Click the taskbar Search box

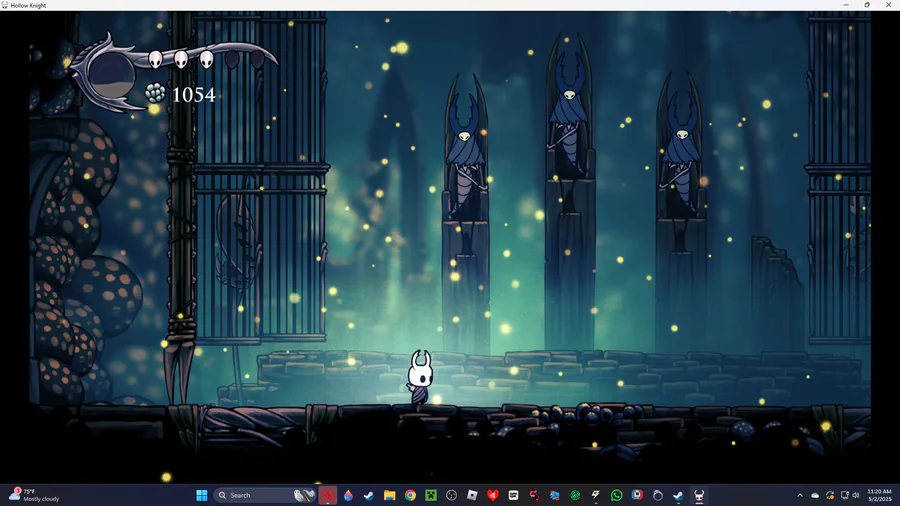coord(265,495)
